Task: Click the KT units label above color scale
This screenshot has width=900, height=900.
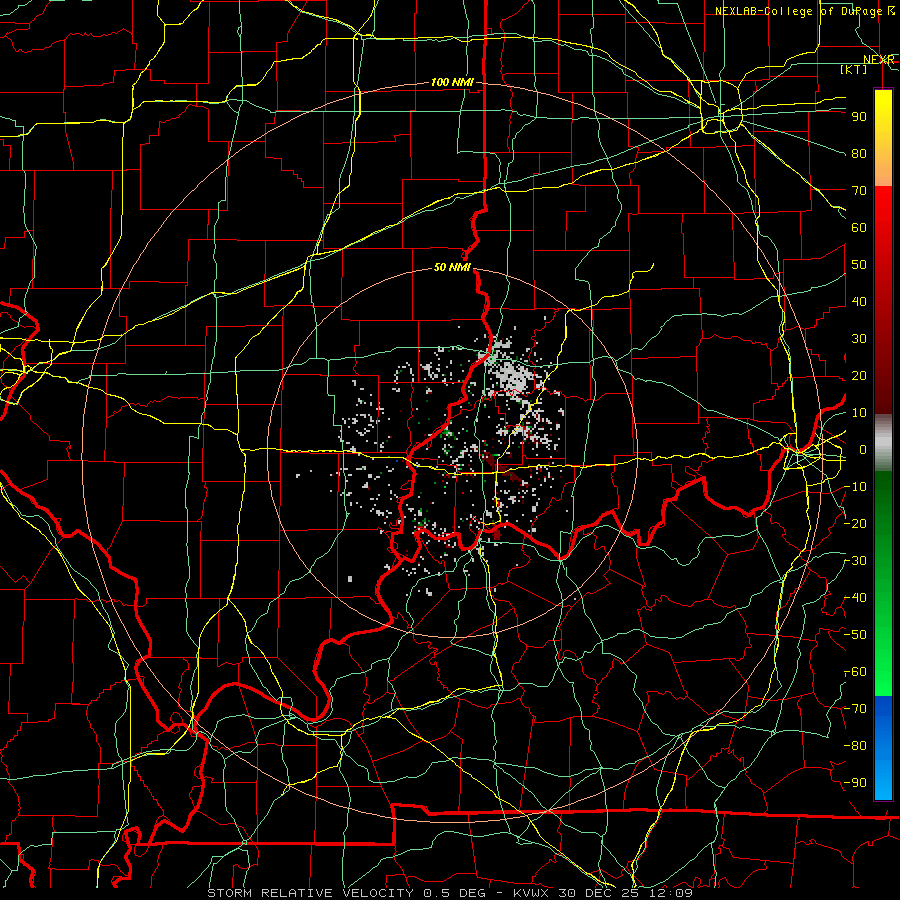Action: pyautogui.click(x=854, y=69)
